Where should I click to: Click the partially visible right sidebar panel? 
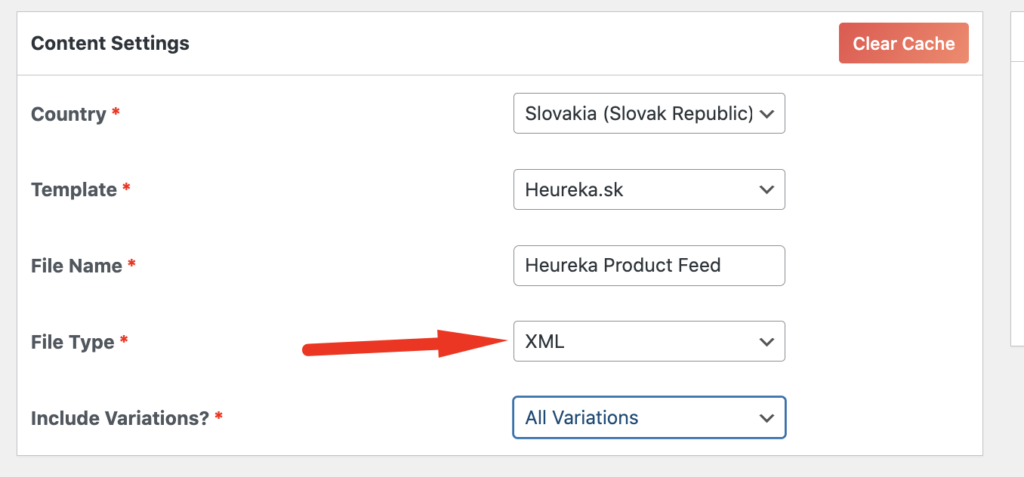point(1017,178)
